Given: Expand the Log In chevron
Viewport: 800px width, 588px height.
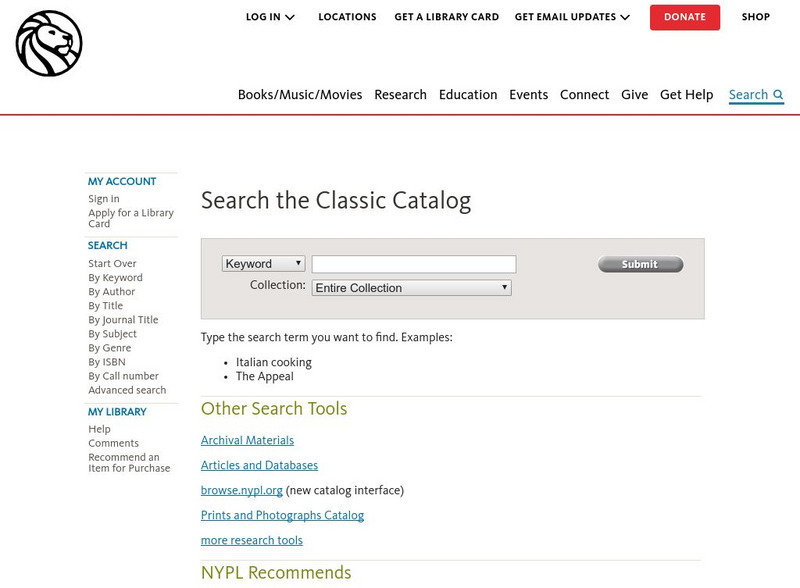Looking at the screenshot, I should tap(290, 17).
